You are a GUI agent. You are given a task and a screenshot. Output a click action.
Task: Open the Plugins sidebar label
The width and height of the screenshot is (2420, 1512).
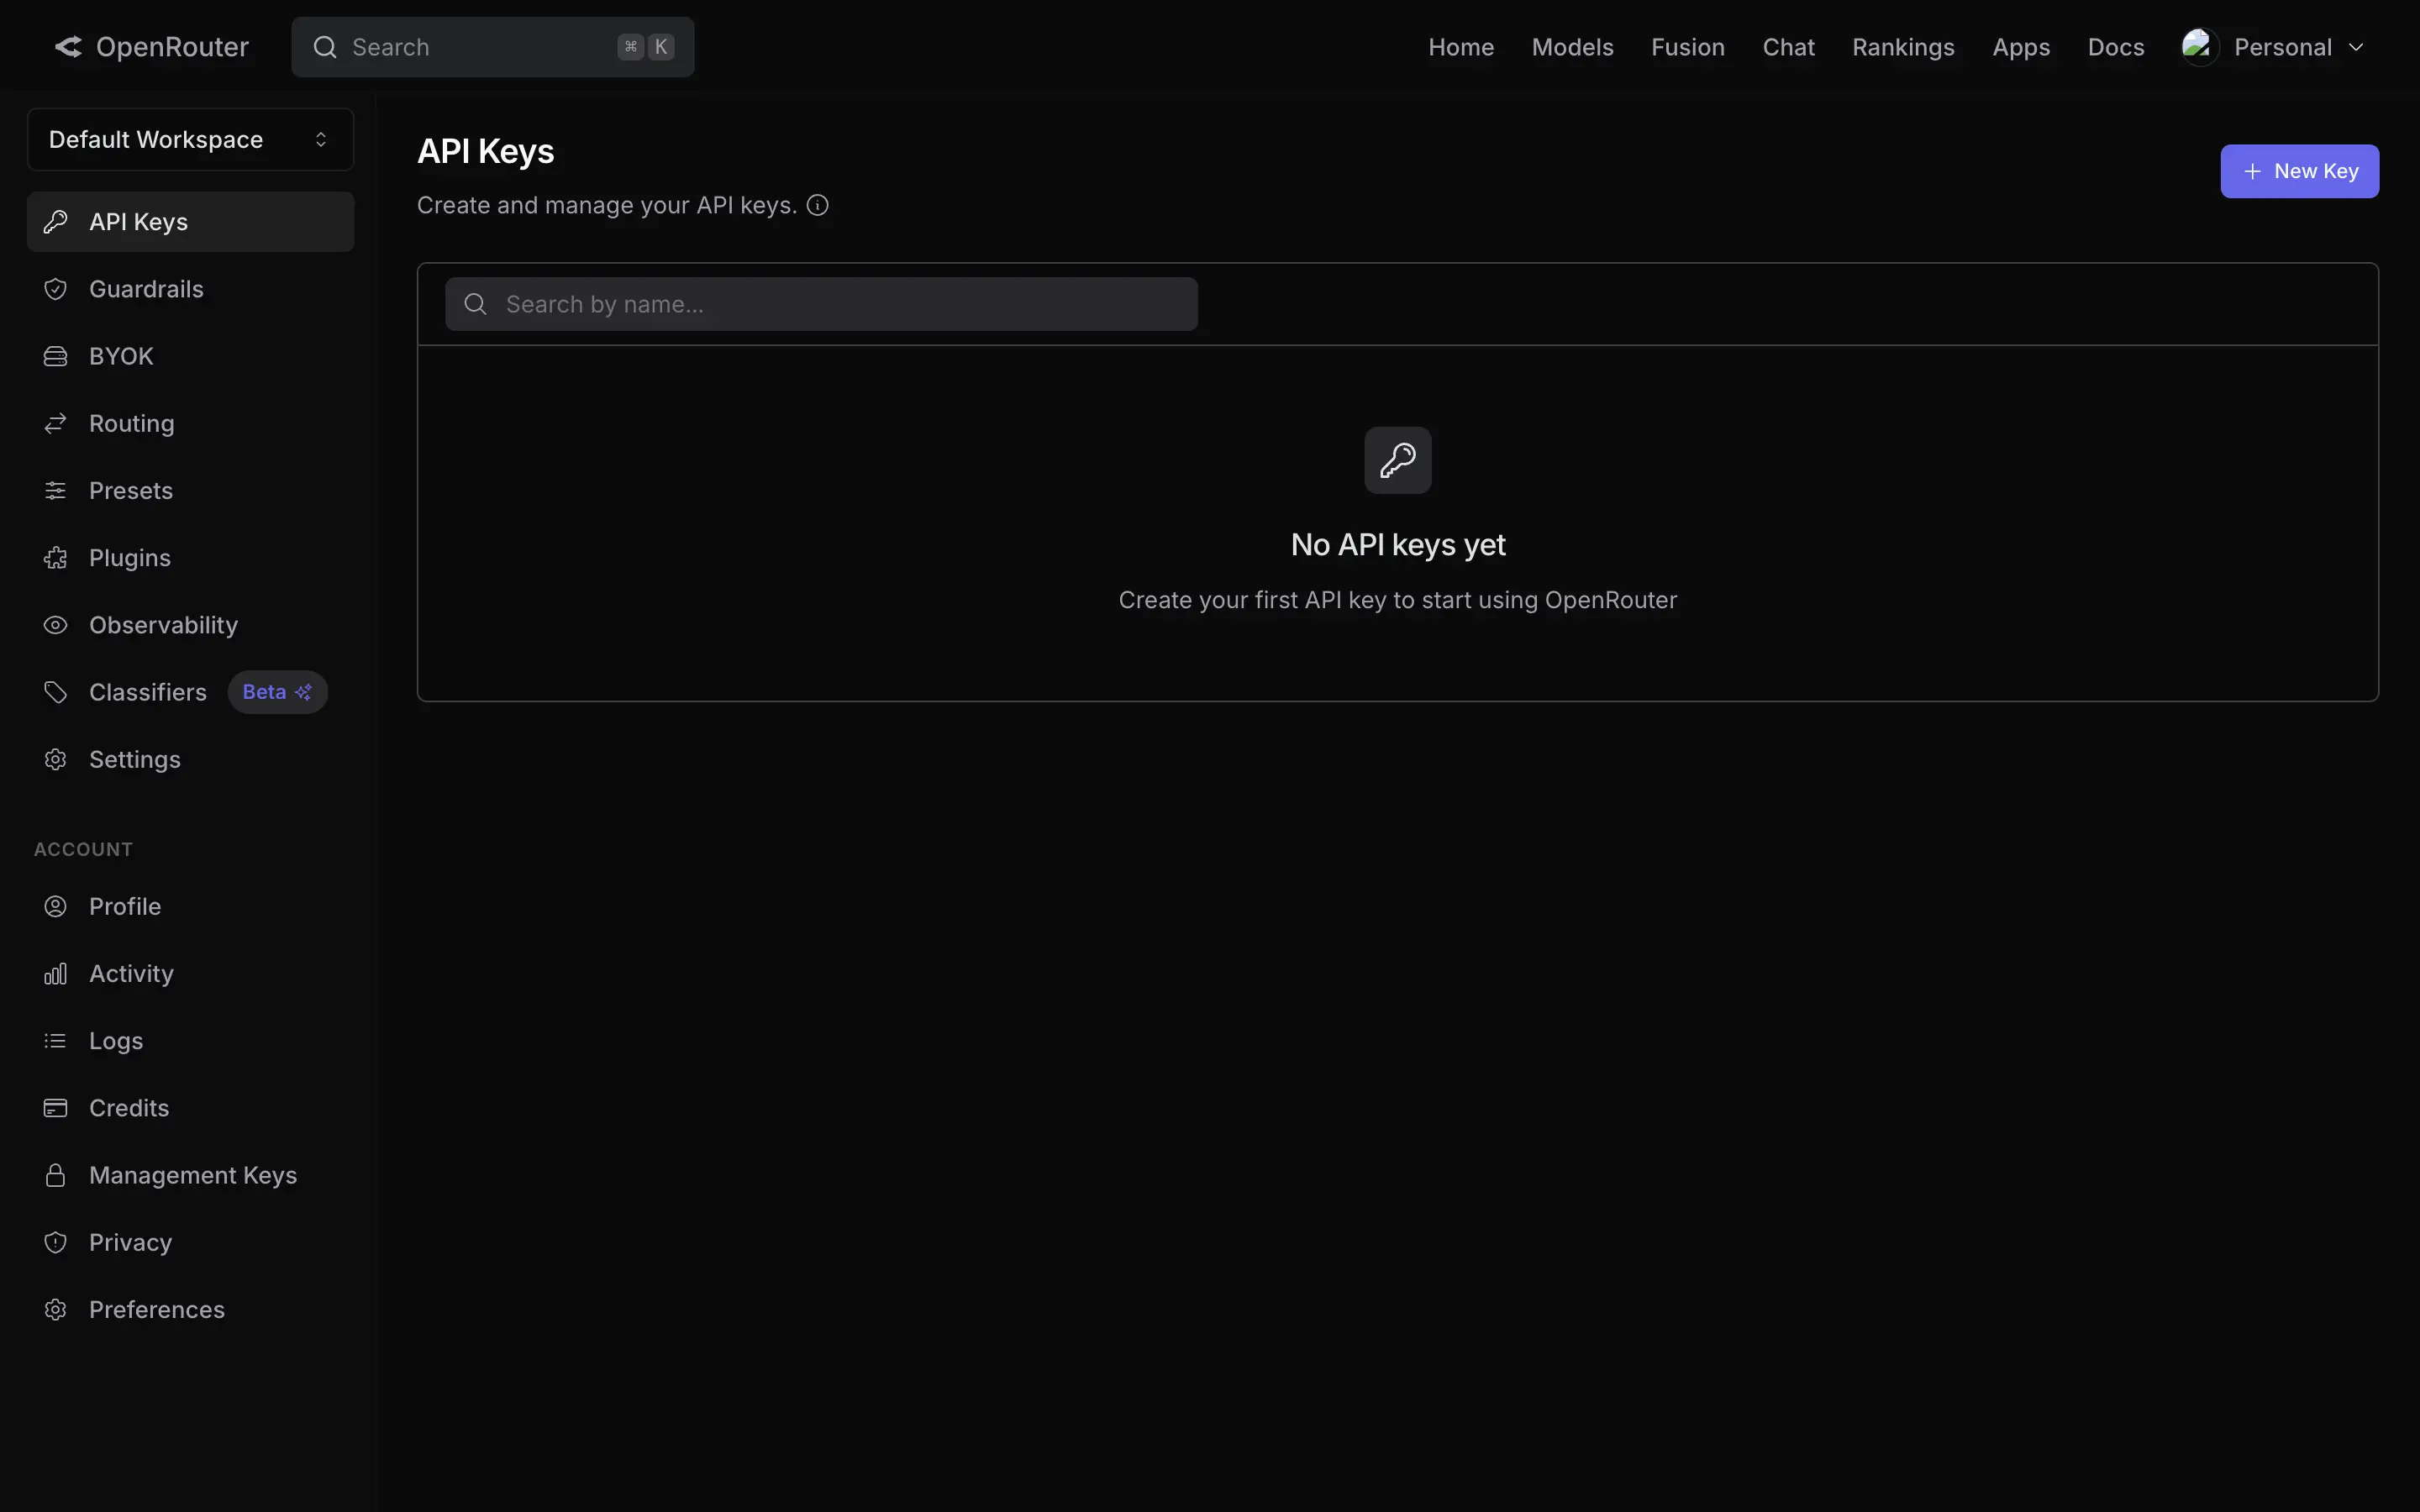click(x=130, y=558)
